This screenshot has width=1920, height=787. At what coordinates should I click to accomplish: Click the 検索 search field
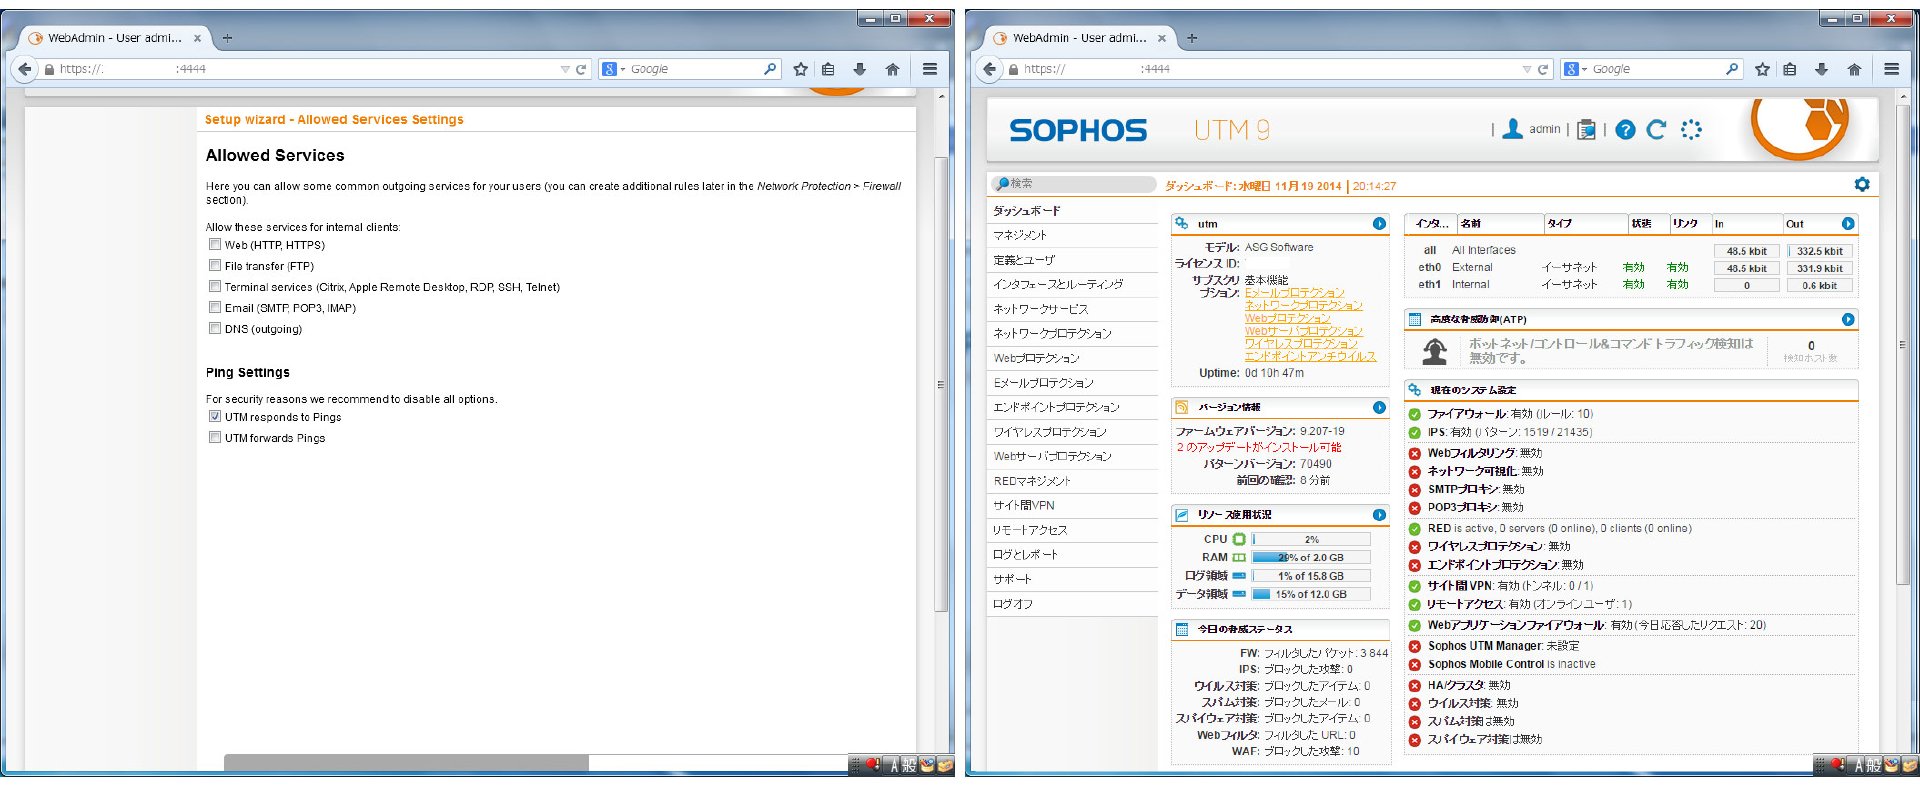pyautogui.click(x=1073, y=184)
